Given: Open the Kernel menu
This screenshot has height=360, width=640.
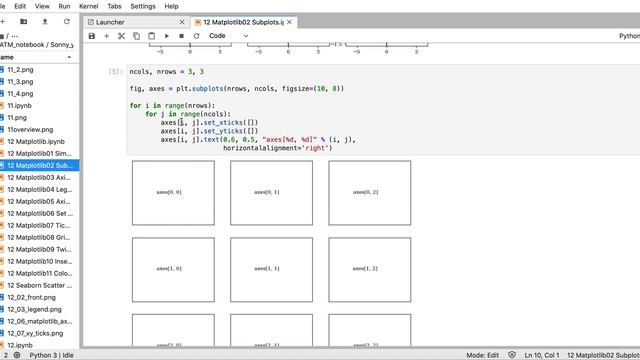Looking at the screenshot, I should [89, 6].
